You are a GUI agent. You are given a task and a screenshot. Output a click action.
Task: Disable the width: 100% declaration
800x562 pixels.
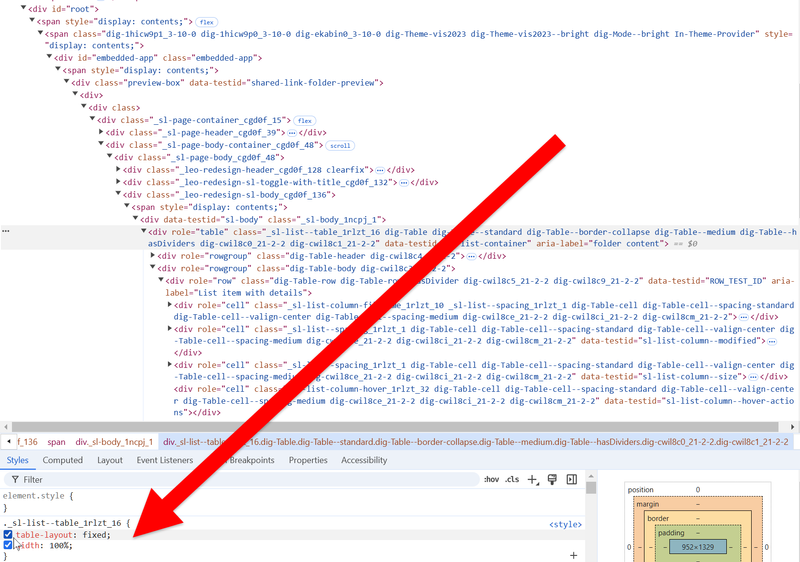9,546
